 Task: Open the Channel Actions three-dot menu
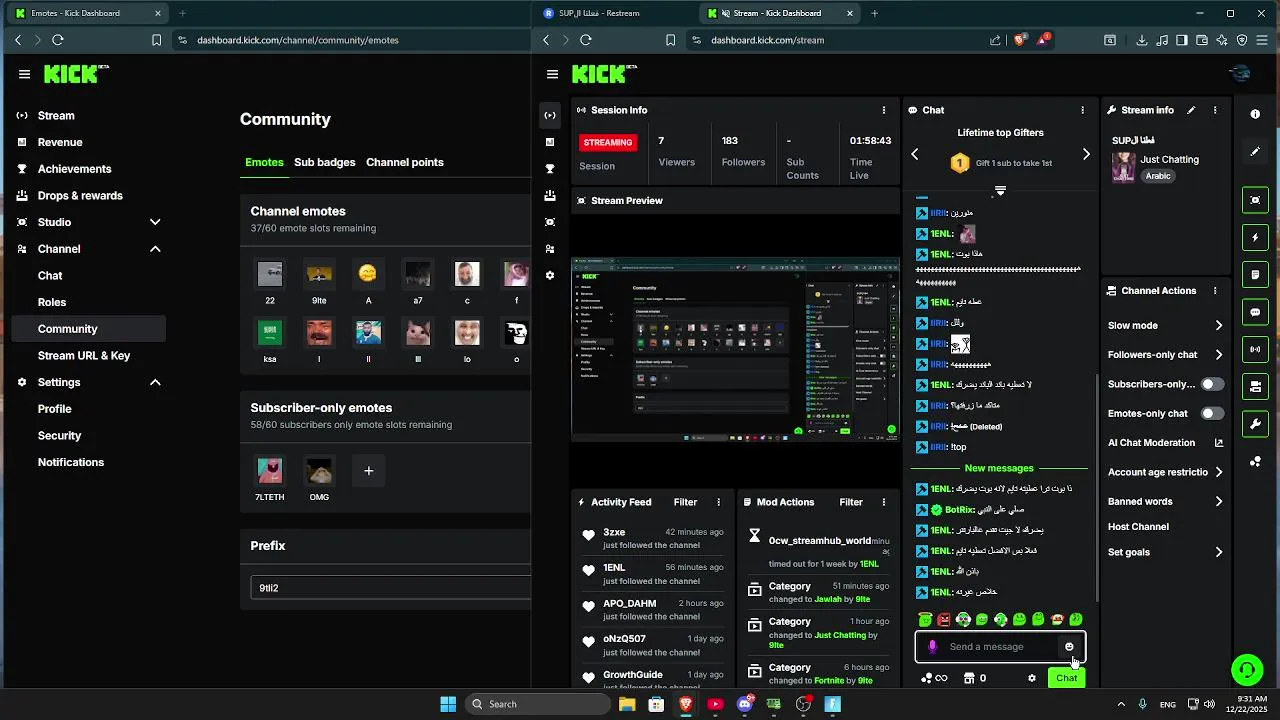pyautogui.click(x=1215, y=291)
